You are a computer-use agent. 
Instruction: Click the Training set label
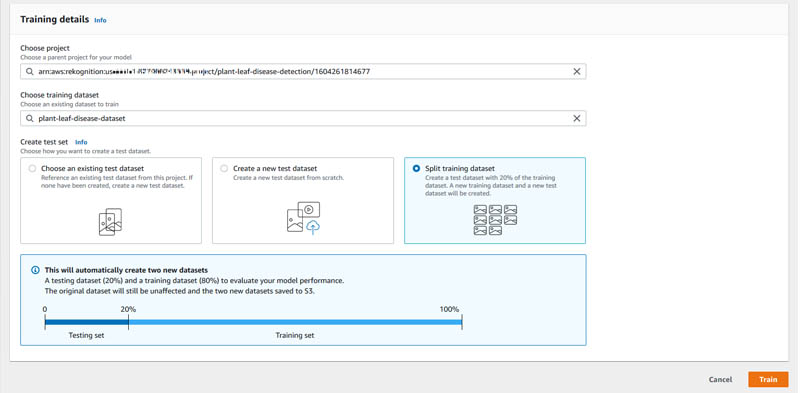coord(295,335)
